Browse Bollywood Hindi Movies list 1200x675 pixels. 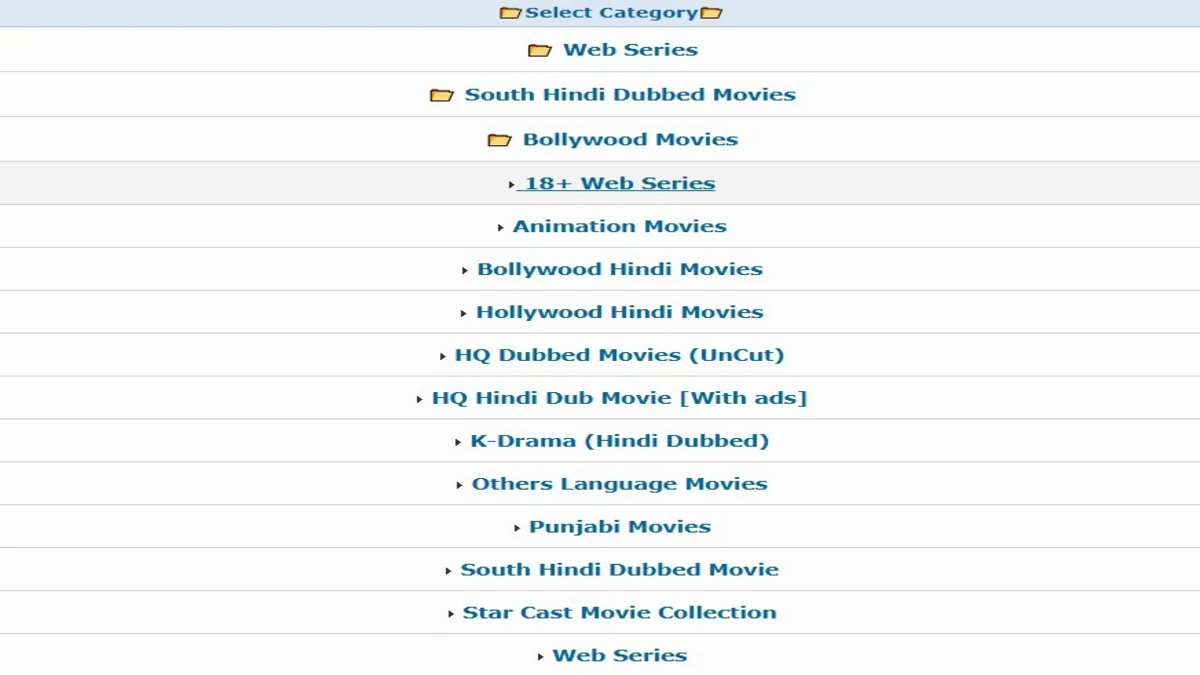pos(619,269)
